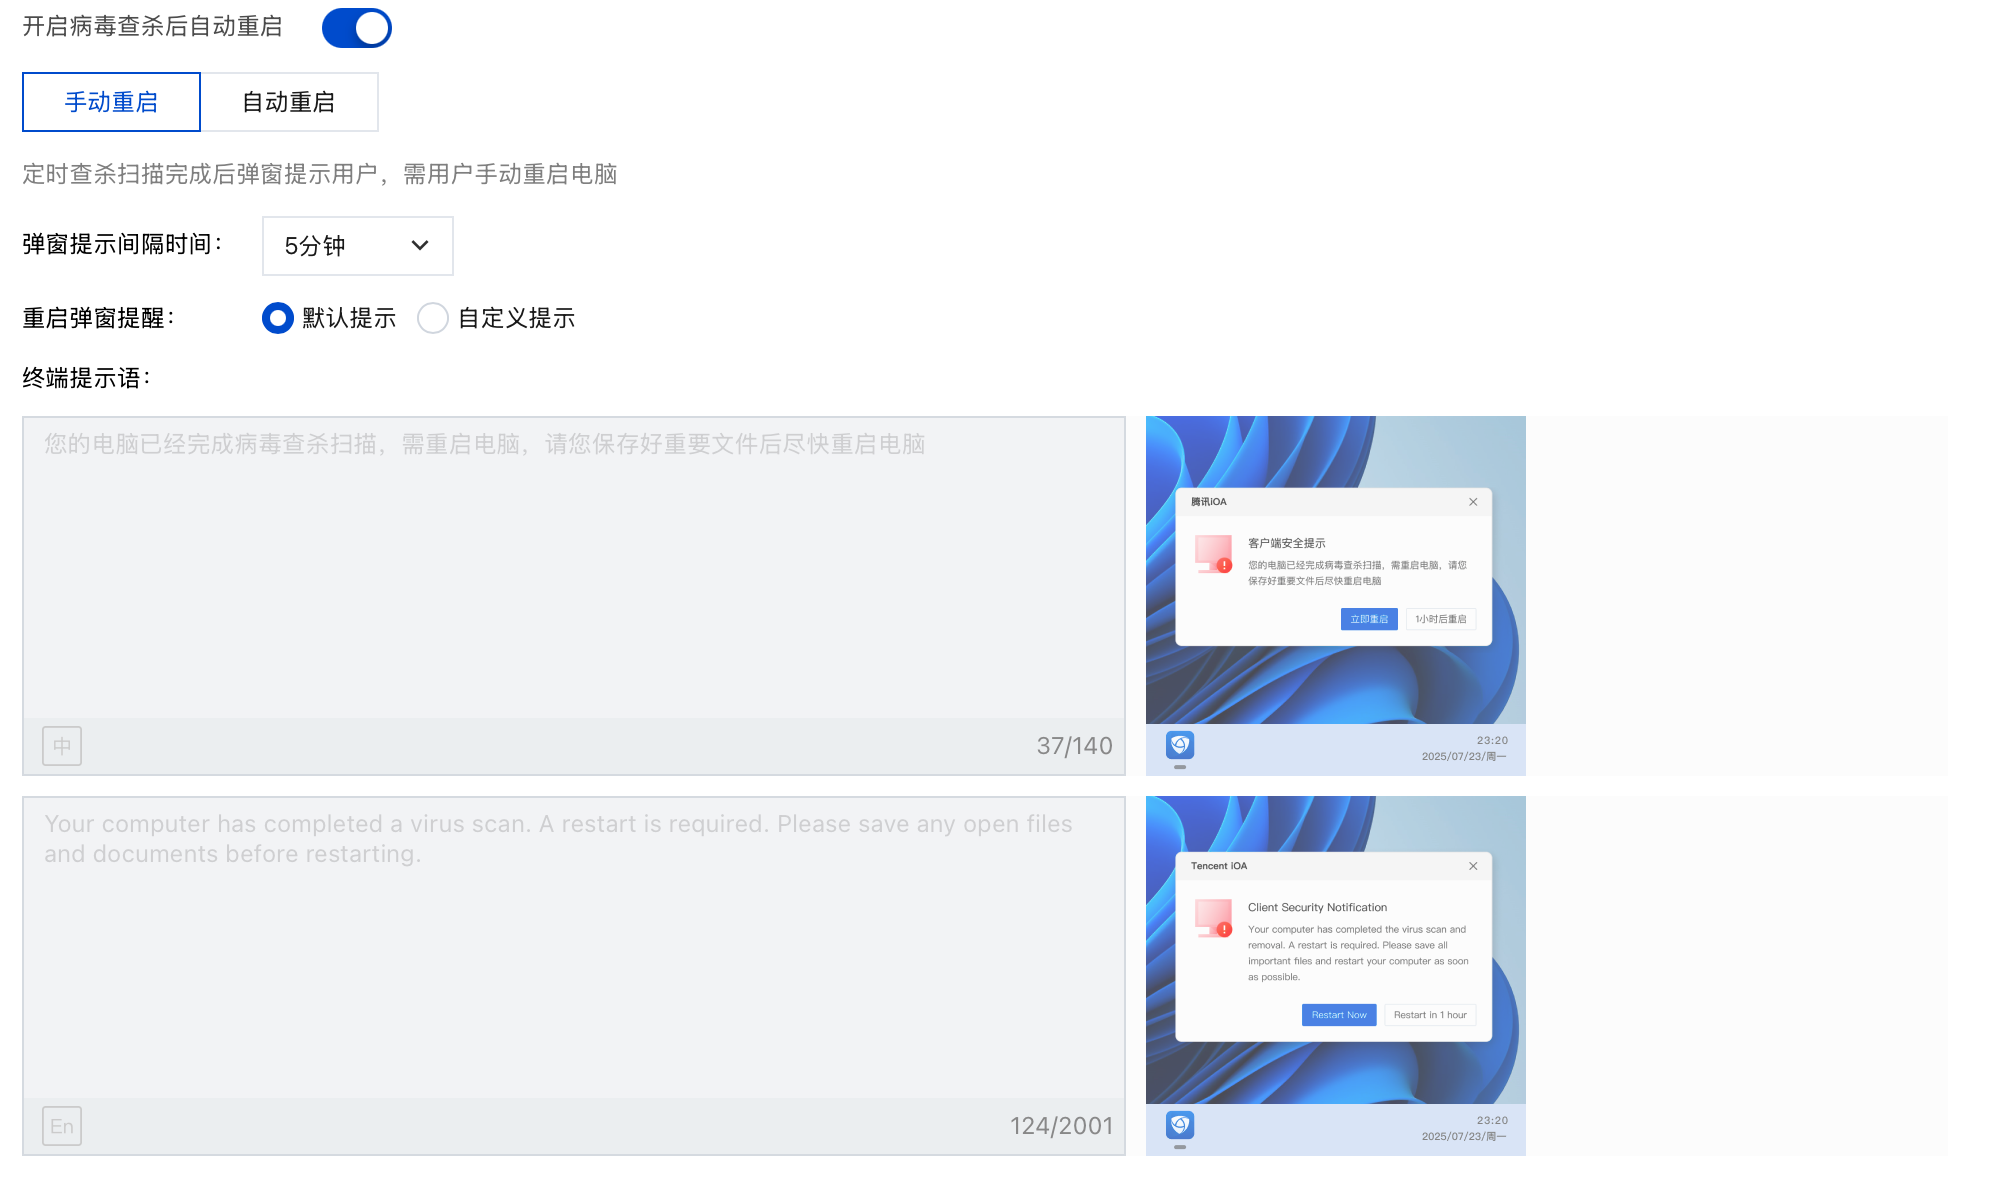Screen dimensions: 1994x1196
Task: Click the Restart in 1 hour button
Action: 1430,1015
